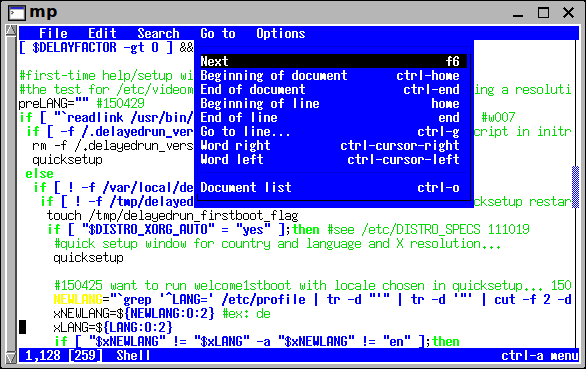Screen dimensions: 586x369
Task: Click the '#first-time help/setup' comment line
Action: [106, 76]
